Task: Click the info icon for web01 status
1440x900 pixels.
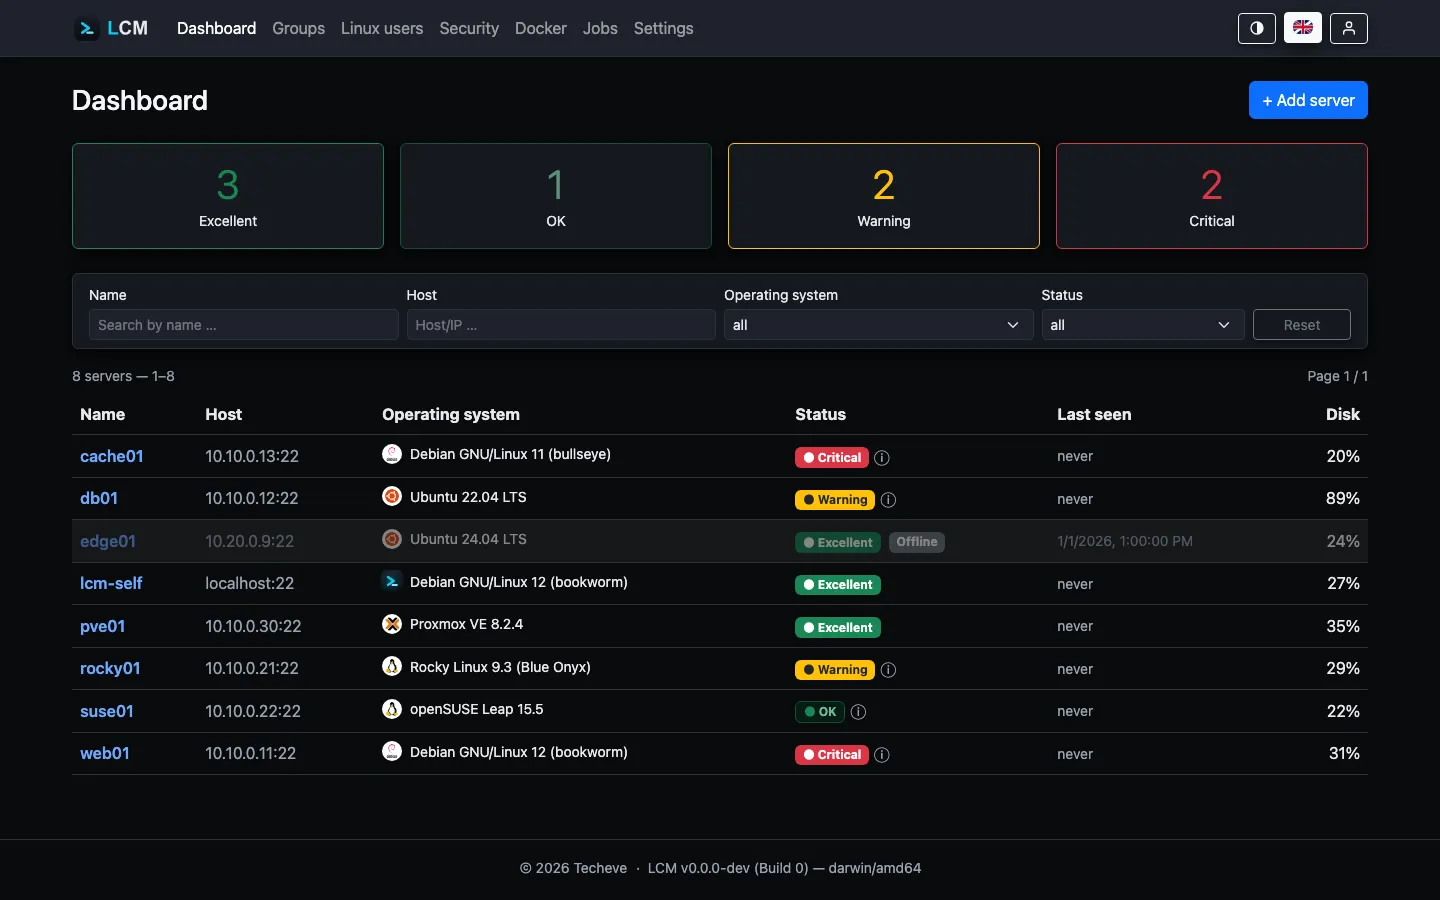Action: pyautogui.click(x=882, y=755)
